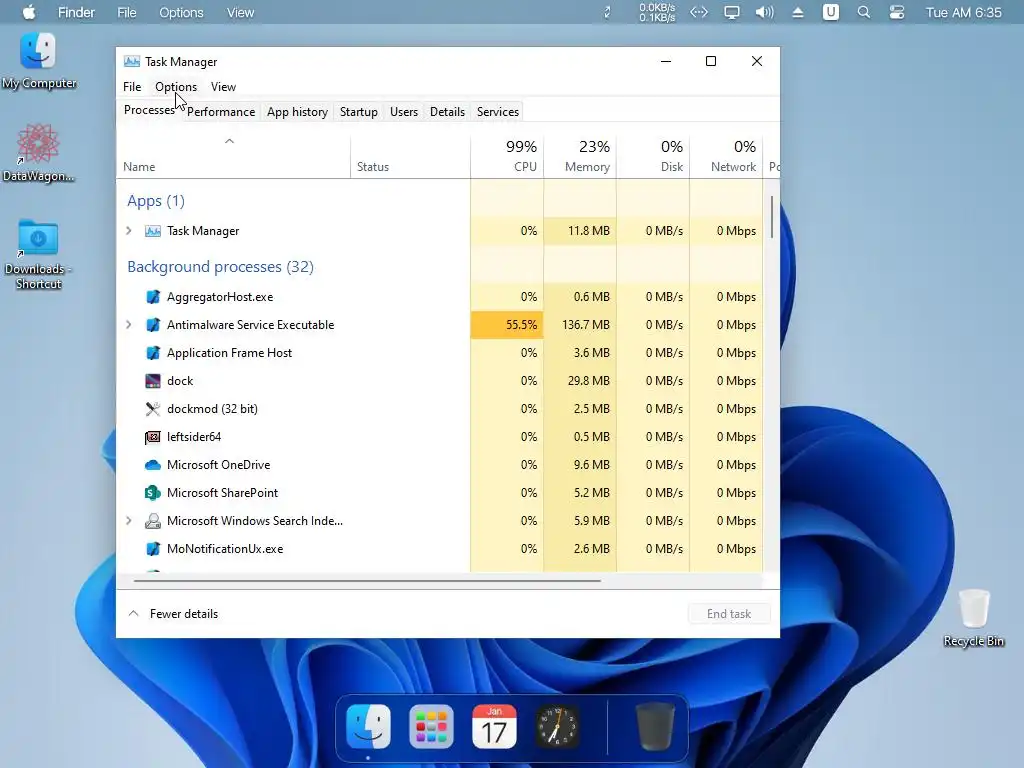Open the Control Center icon in menu bar

(x=897, y=12)
